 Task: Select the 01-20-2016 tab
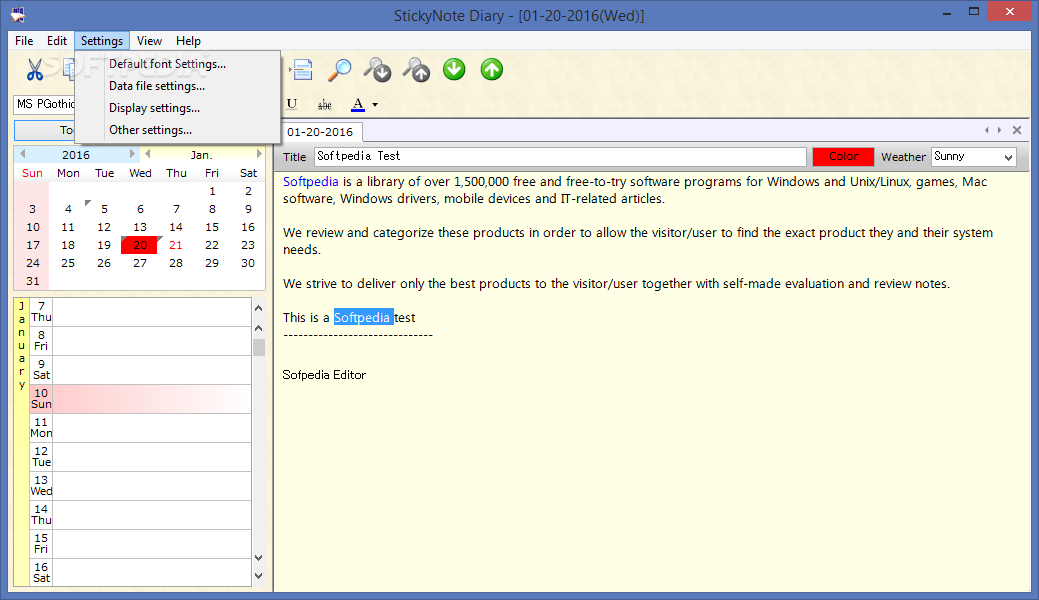(x=321, y=132)
